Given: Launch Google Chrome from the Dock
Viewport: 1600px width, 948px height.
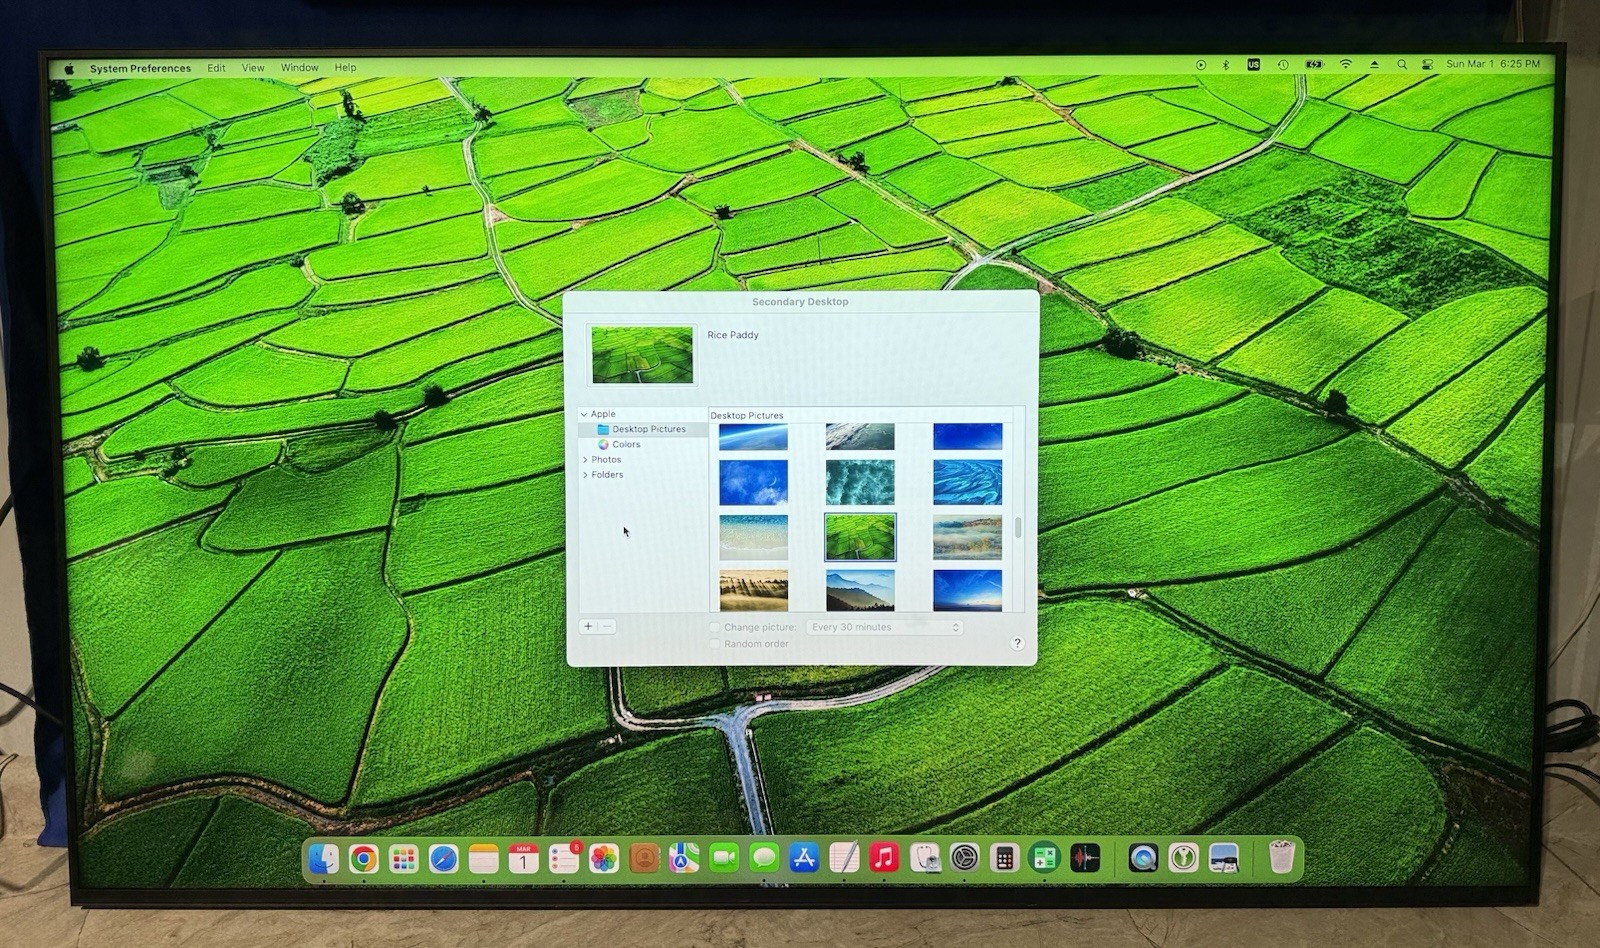Looking at the screenshot, I should (x=363, y=858).
